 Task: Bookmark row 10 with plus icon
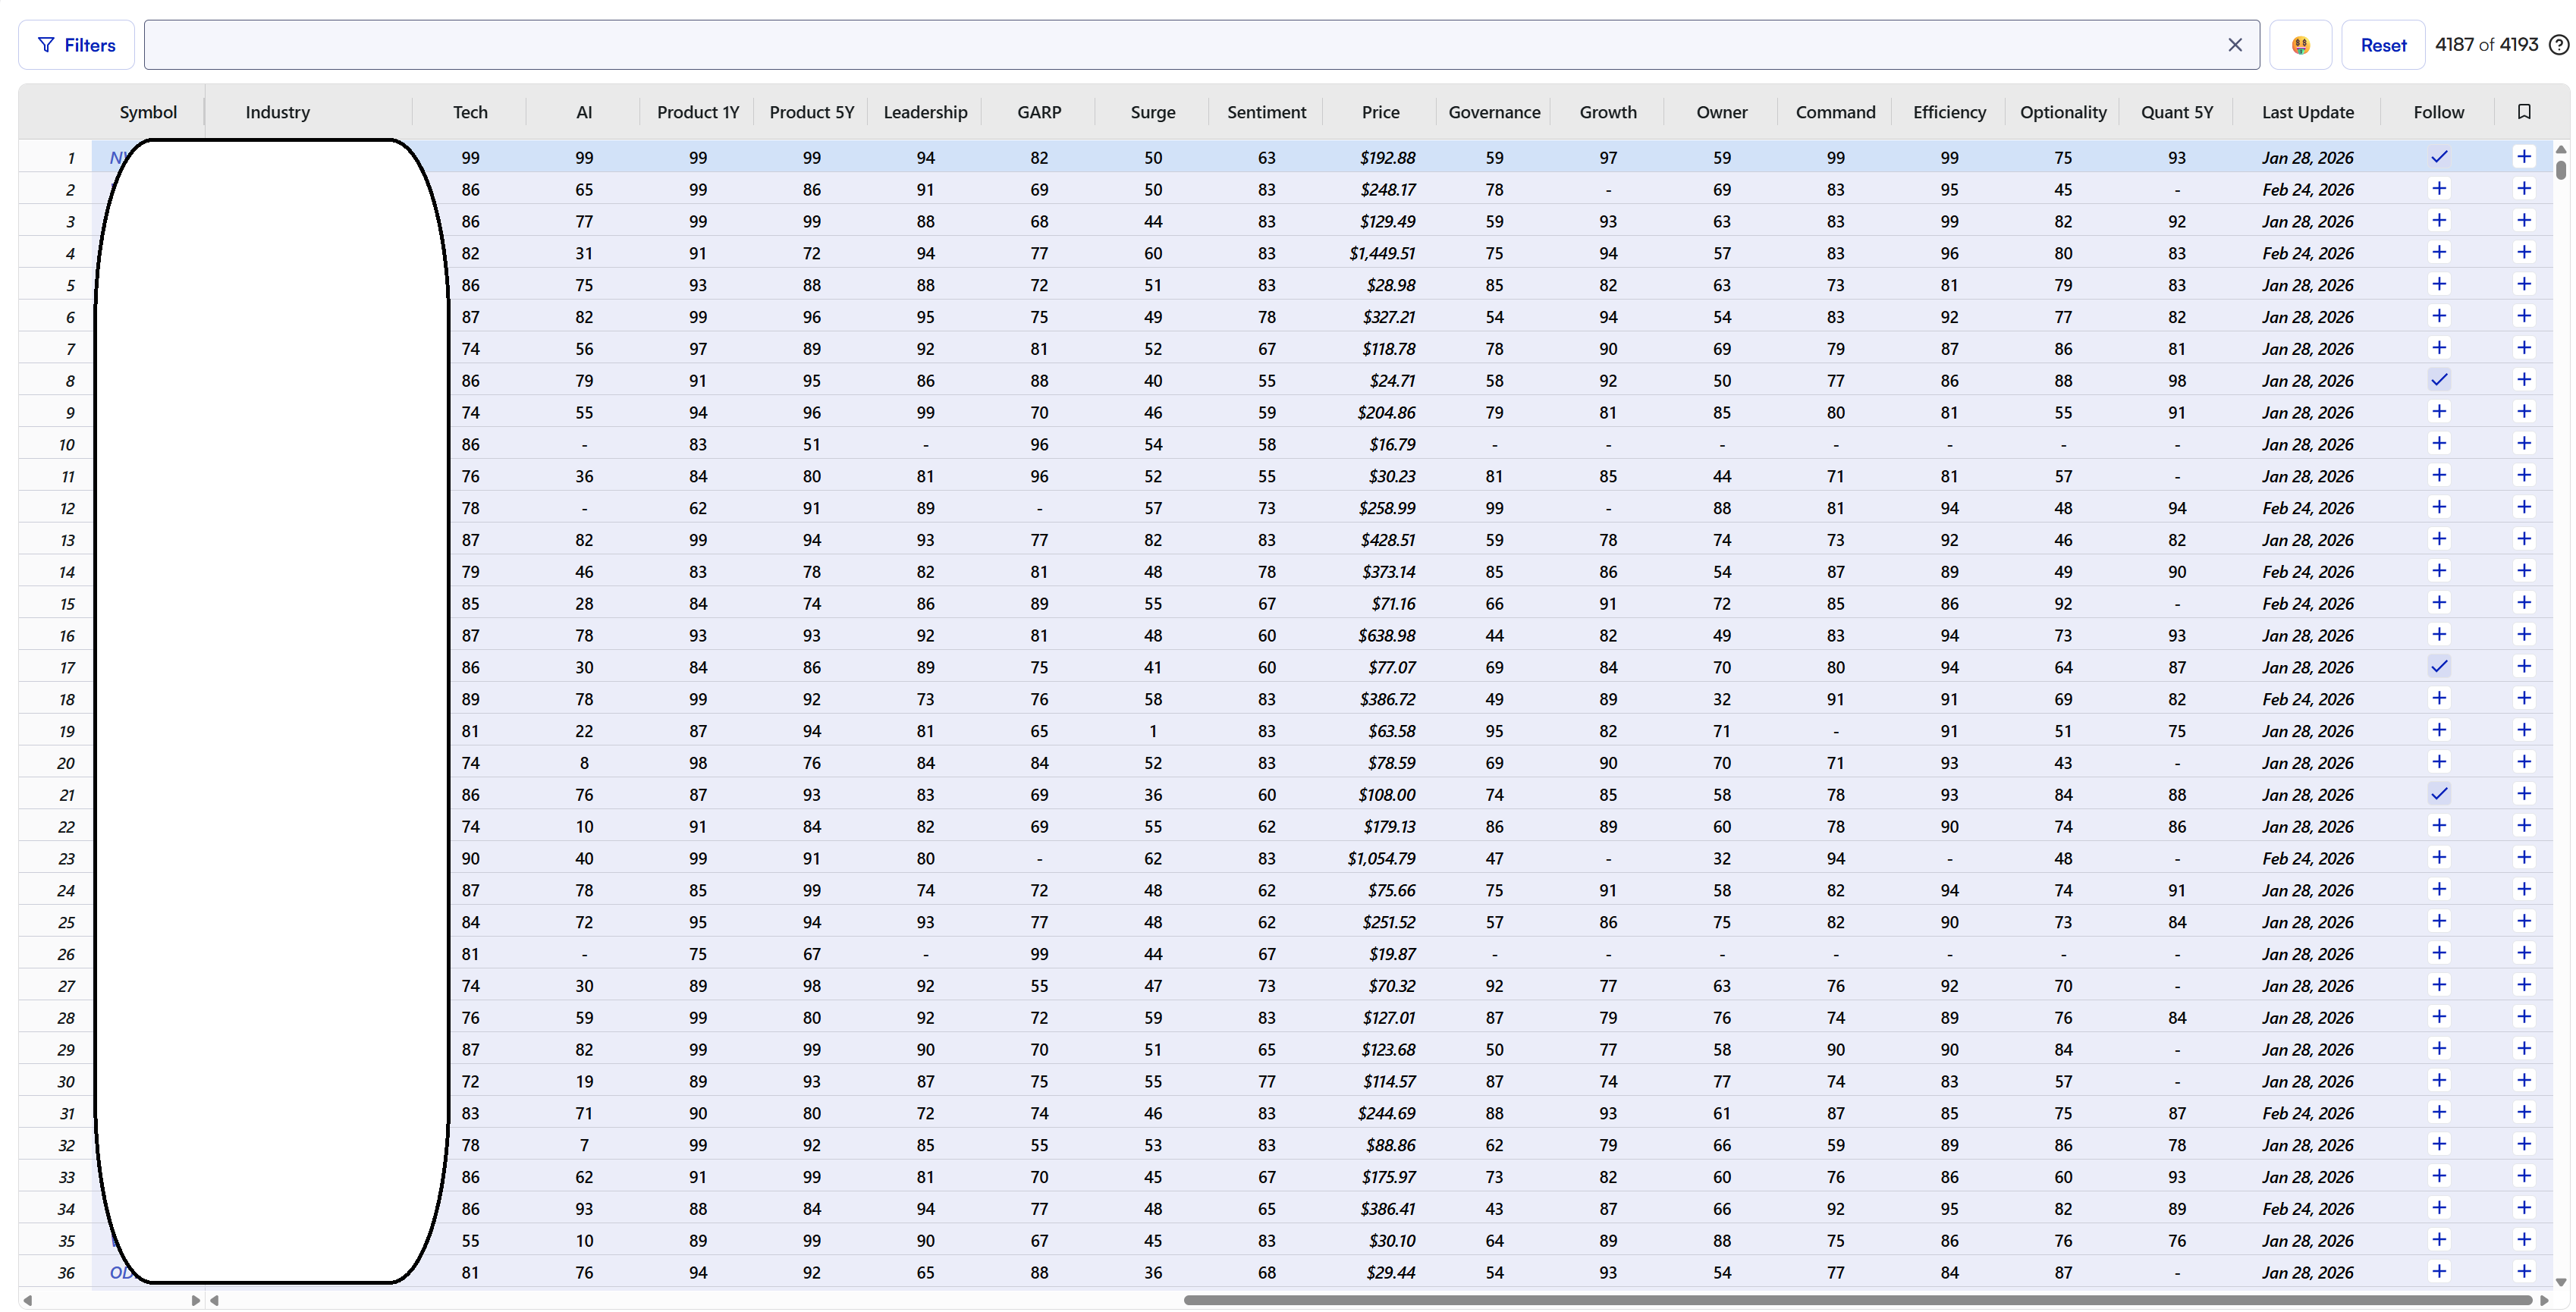click(2523, 444)
